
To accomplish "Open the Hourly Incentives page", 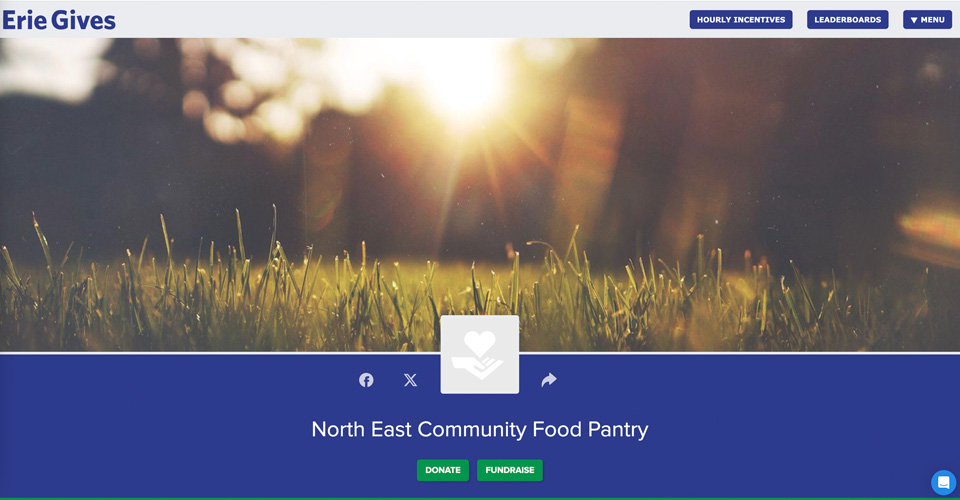I will coord(741,20).
